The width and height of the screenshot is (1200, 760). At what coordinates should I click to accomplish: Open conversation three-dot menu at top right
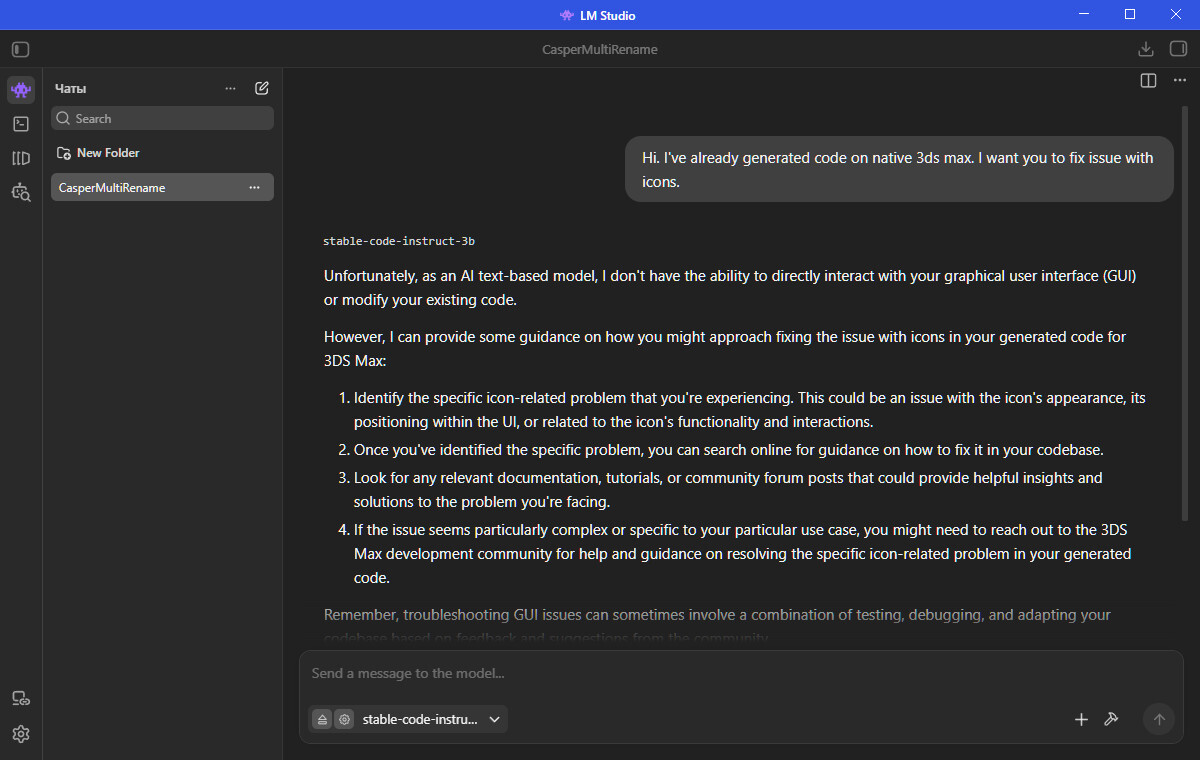pyautogui.click(x=1180, y=80)
